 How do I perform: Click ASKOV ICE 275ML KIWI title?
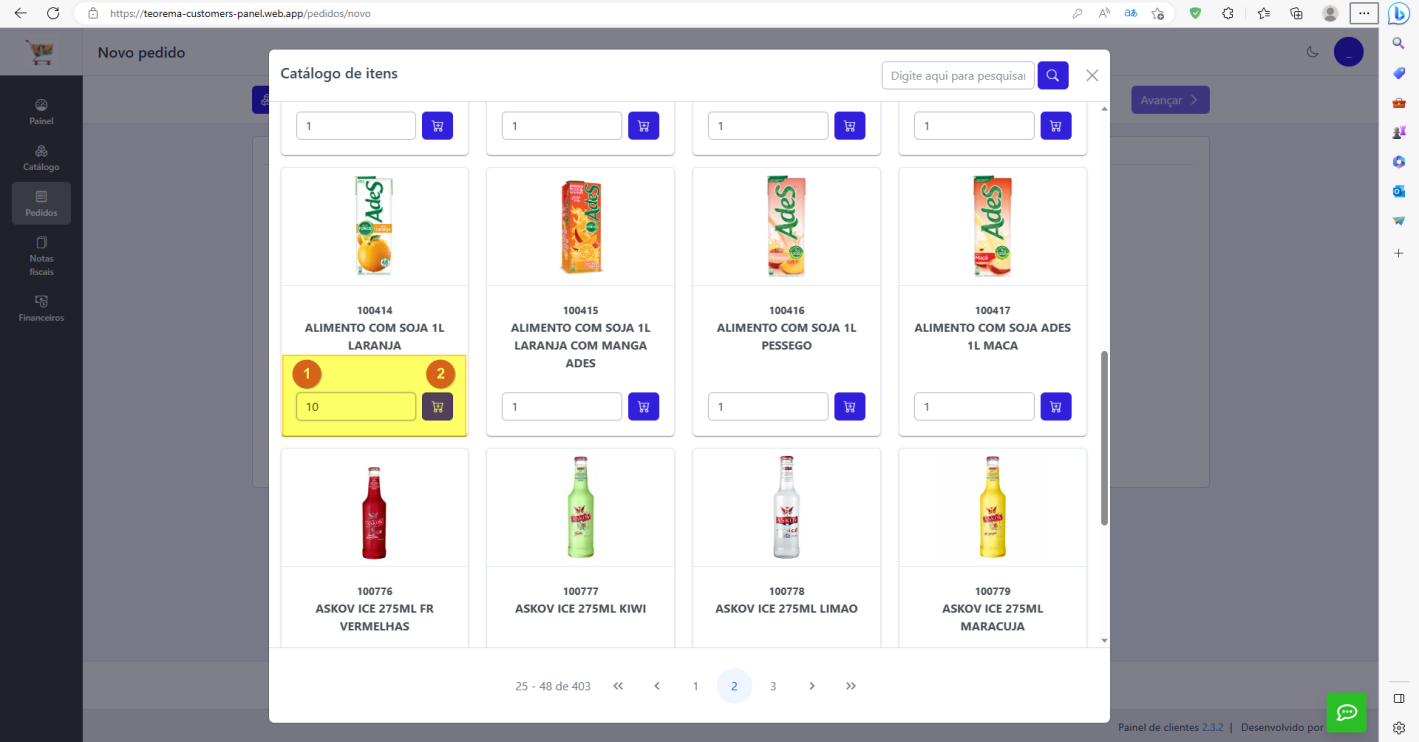(580, 609)
